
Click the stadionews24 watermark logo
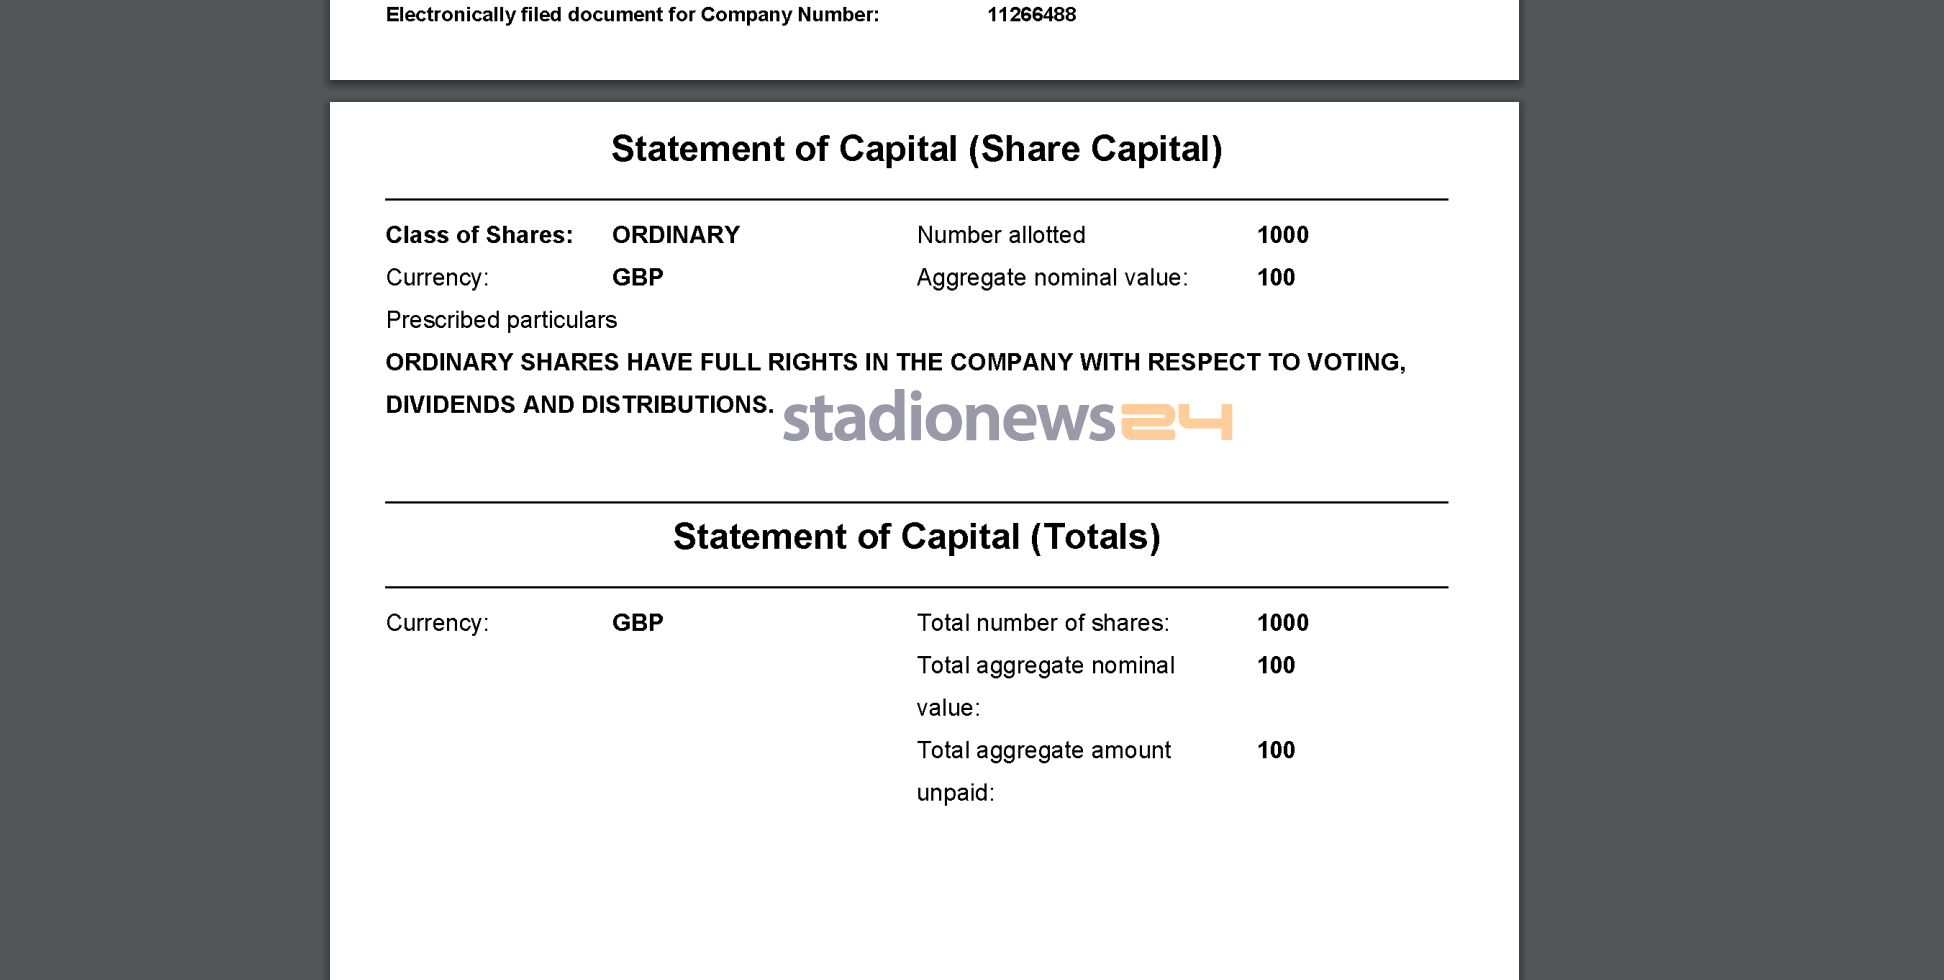click(1007, 417)
